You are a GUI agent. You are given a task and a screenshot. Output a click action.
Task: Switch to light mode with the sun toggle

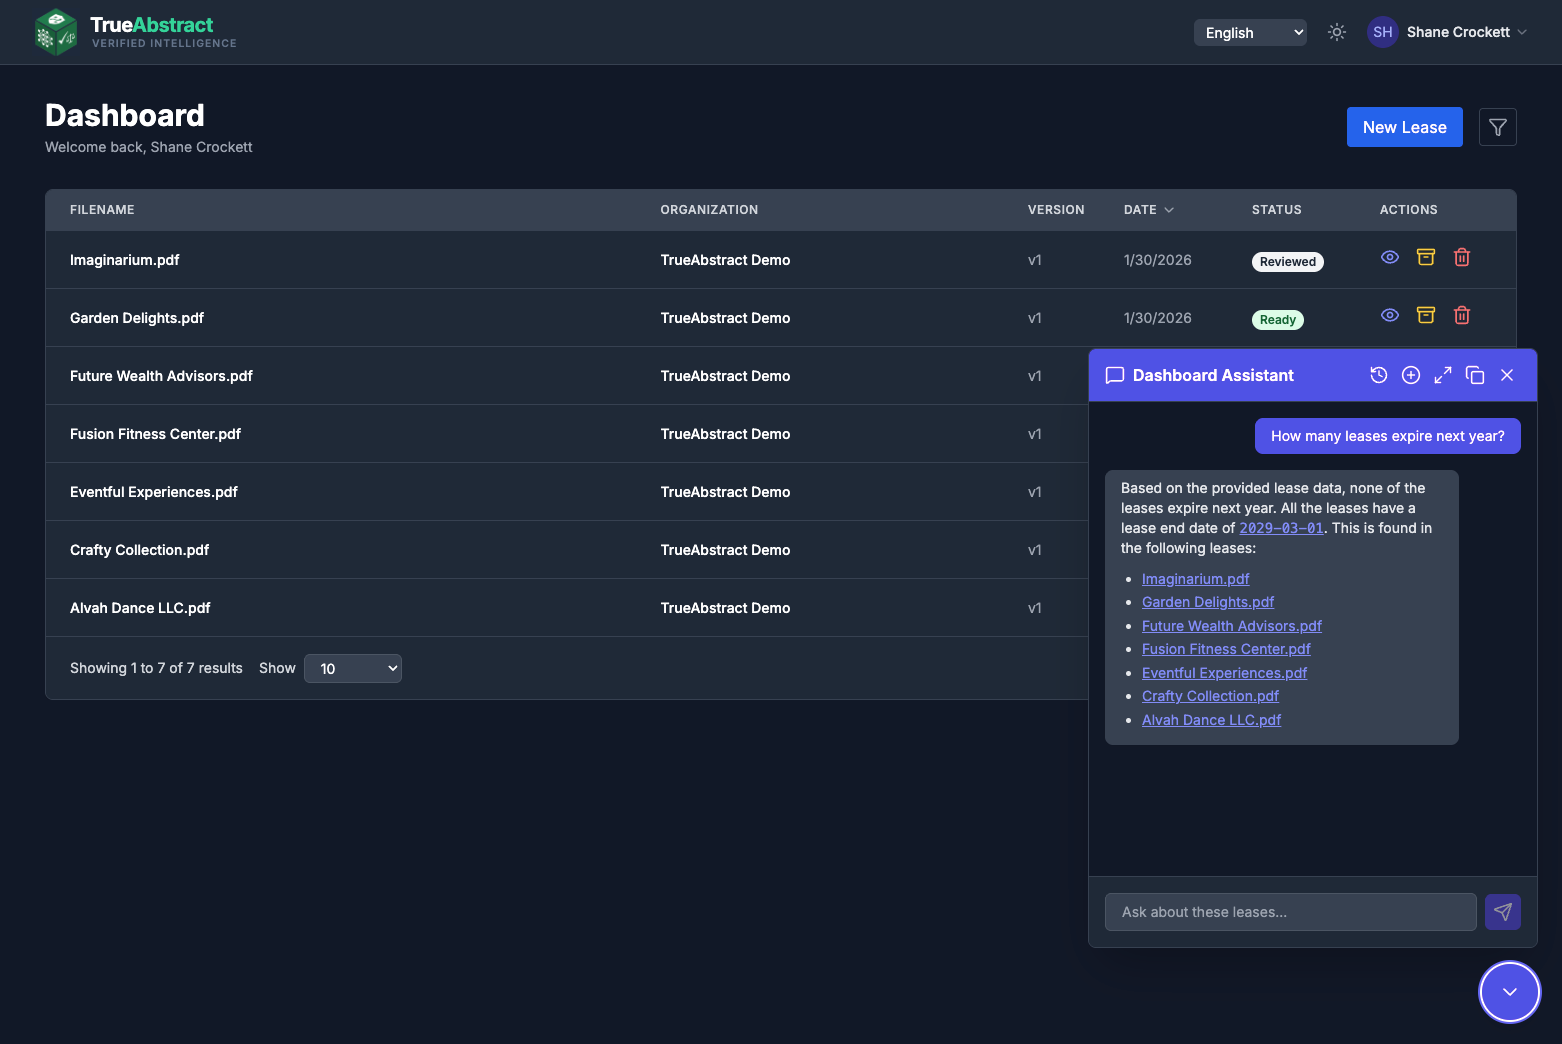point(1337,31)
